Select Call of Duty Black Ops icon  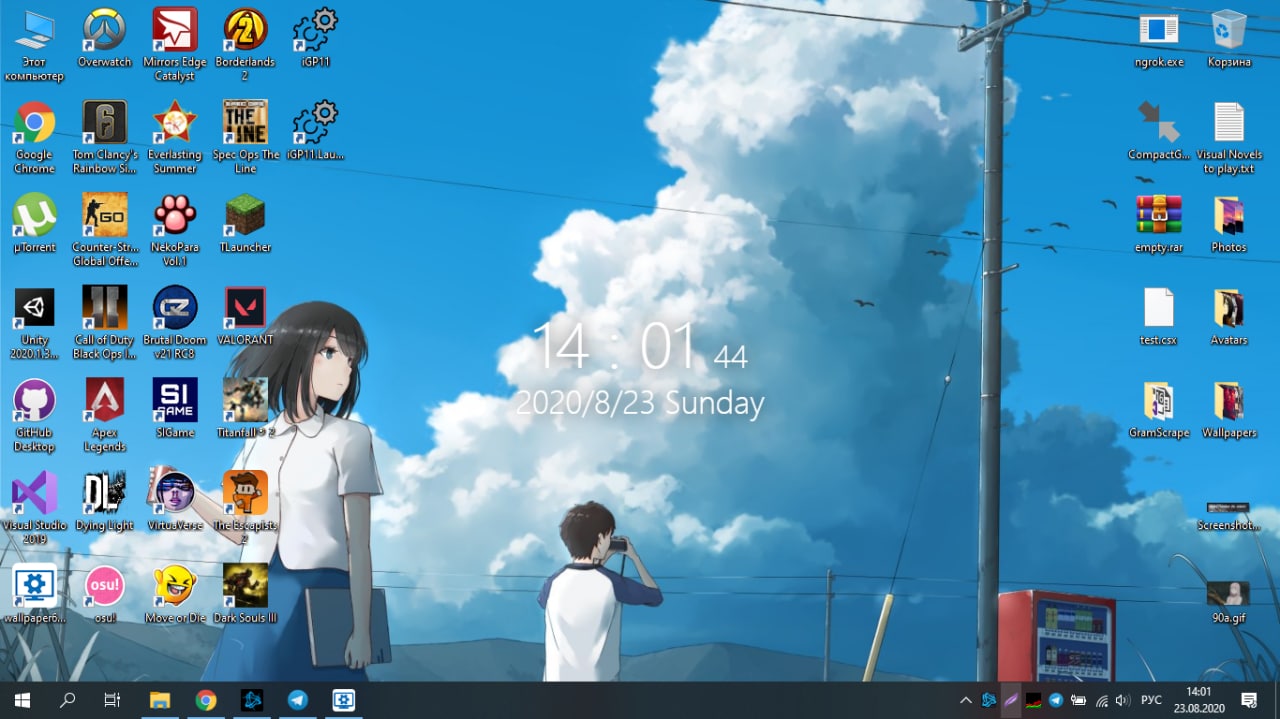[104, 322]
